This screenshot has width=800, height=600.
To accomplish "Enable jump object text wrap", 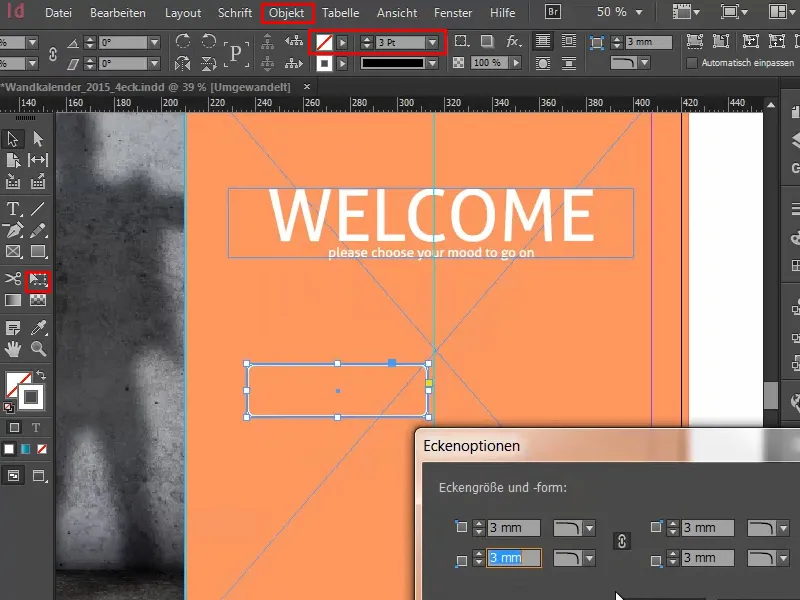I will tap(568, 63).
